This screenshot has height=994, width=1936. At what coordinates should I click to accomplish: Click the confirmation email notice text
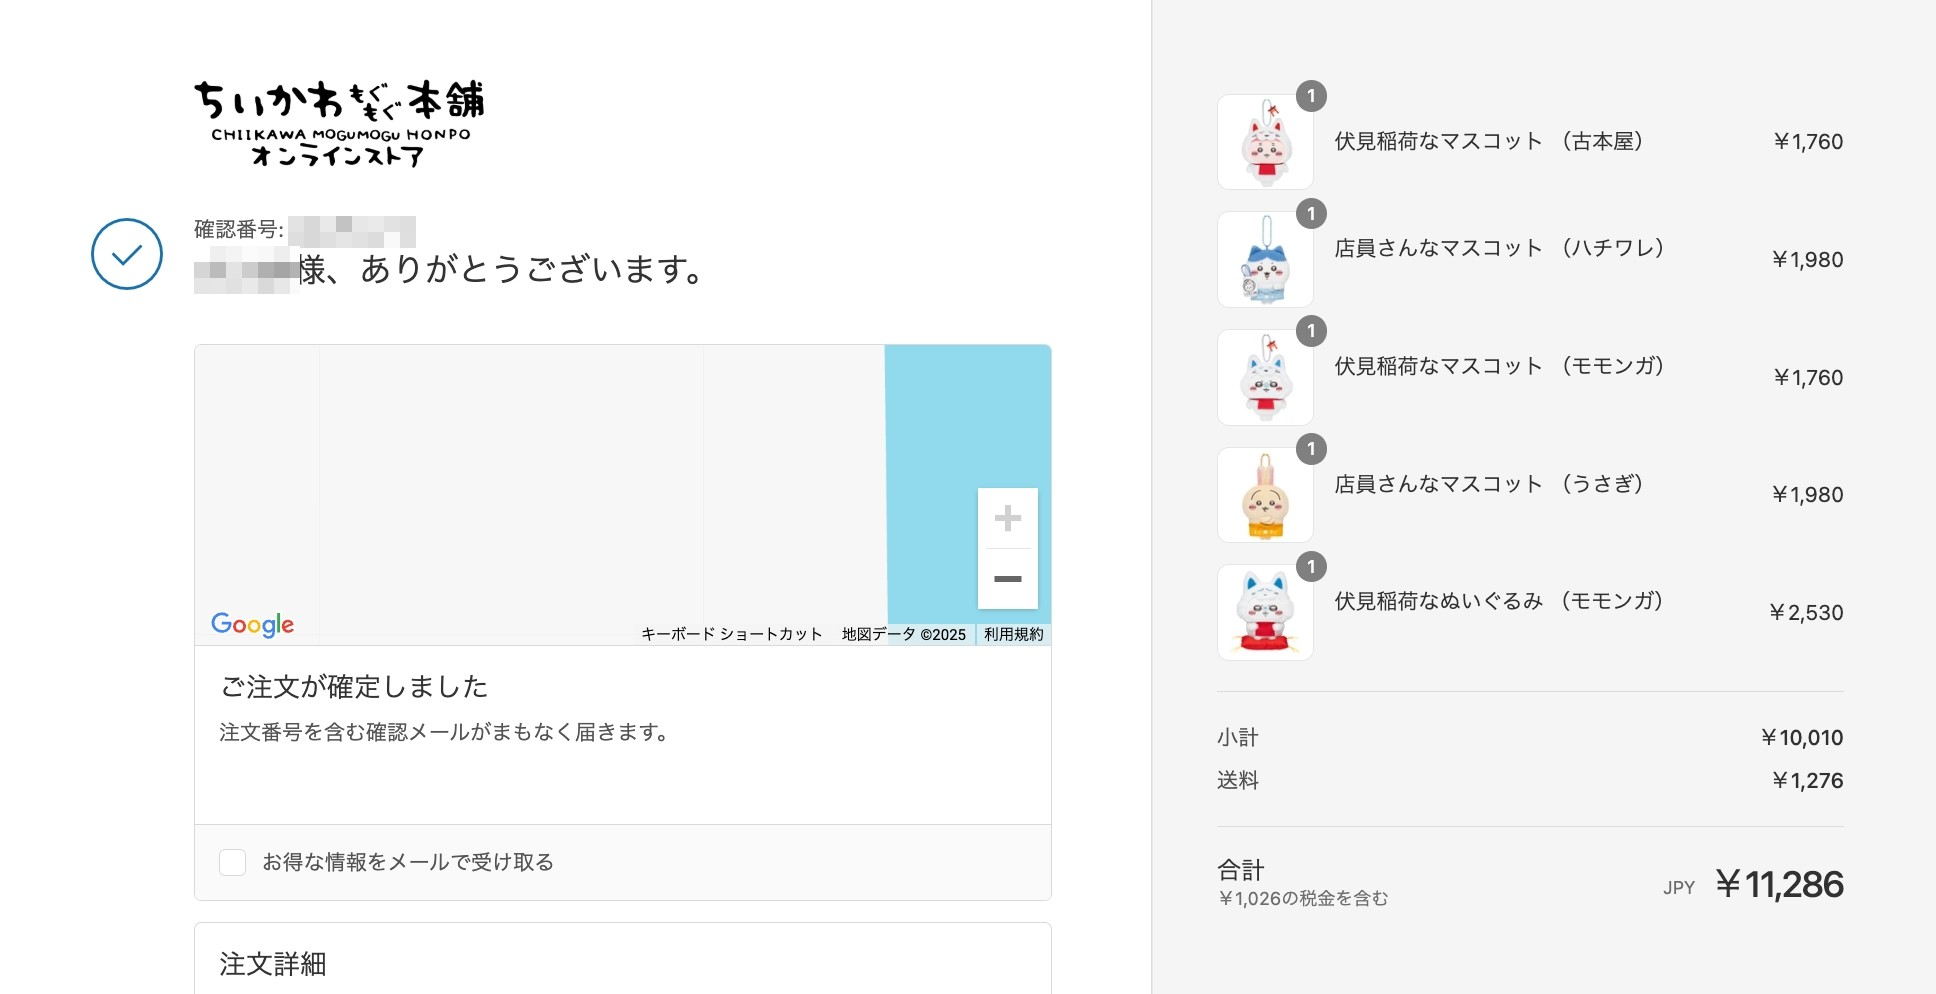(x=445, y=732)
